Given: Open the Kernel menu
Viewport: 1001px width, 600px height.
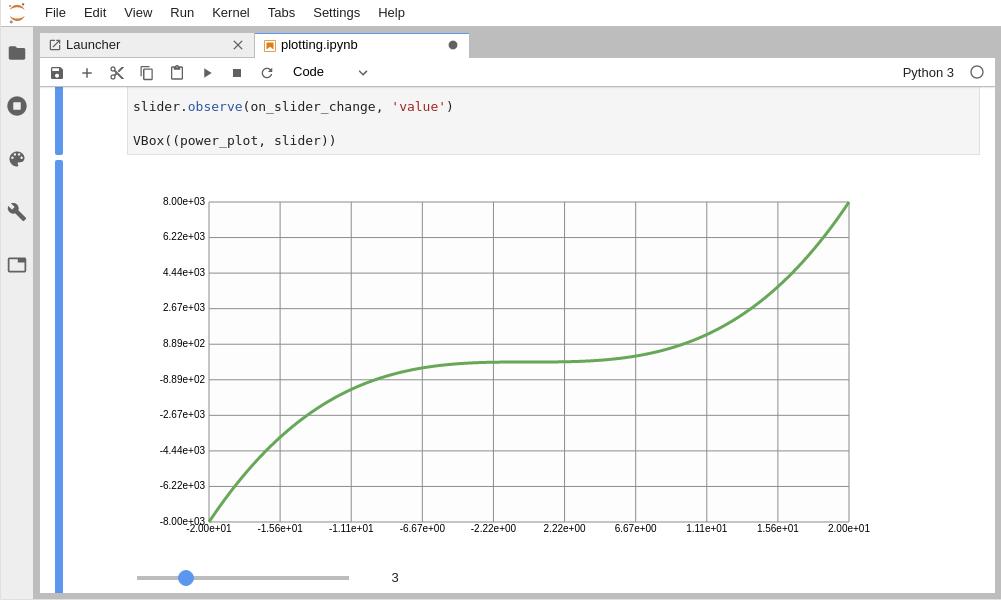Looking at the screenshot, I should coord(230,13).
